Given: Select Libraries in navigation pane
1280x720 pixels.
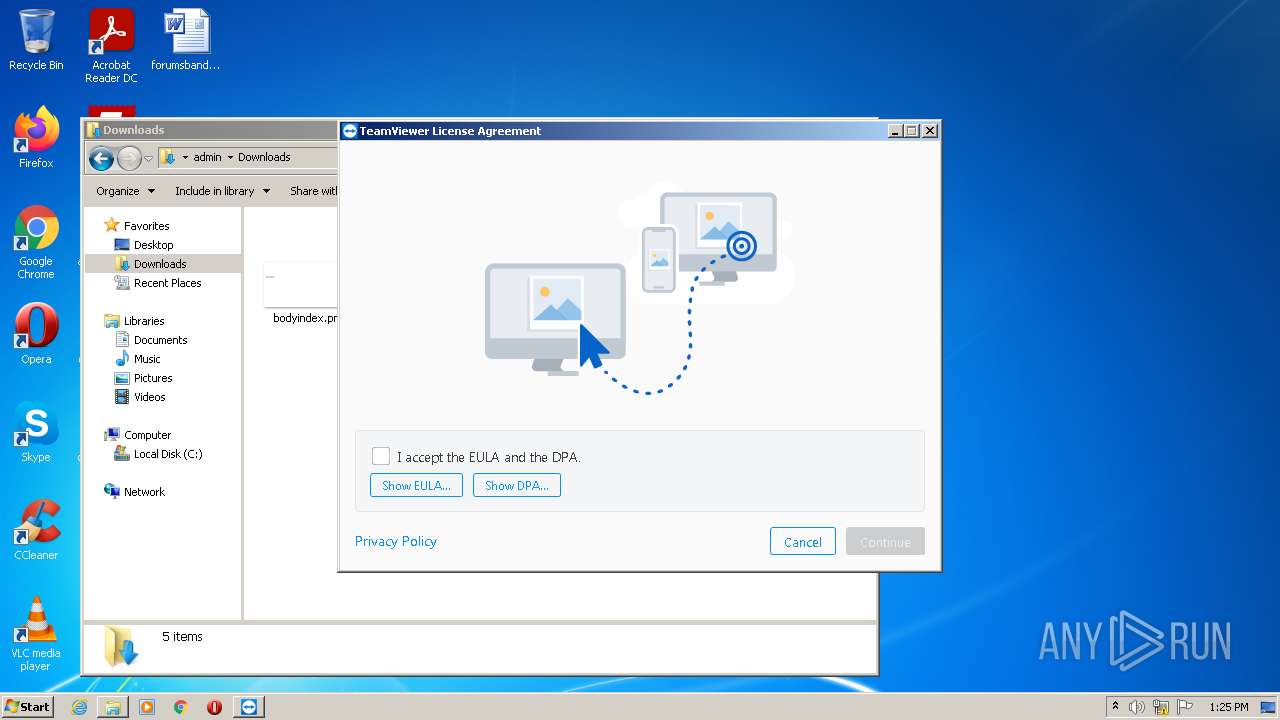Looking at the screenshot, I should coord(144,321).
